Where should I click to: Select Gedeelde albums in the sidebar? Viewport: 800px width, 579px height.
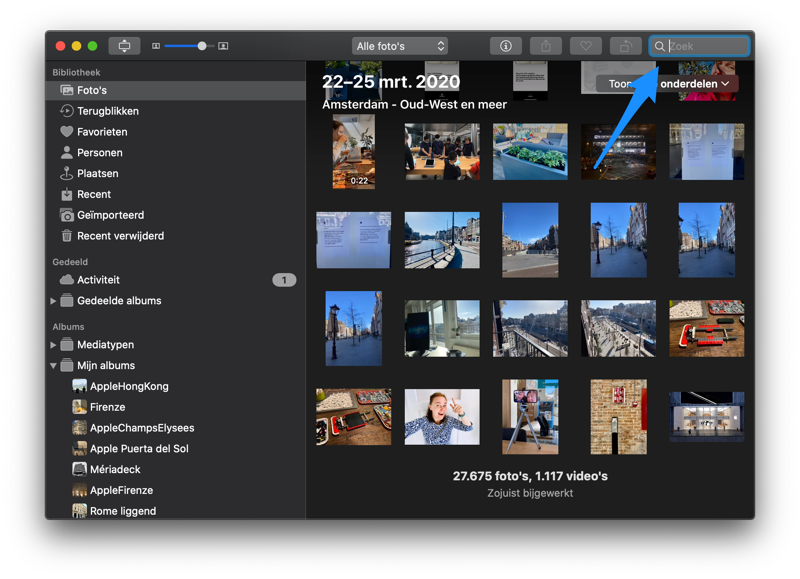(176, 301)
